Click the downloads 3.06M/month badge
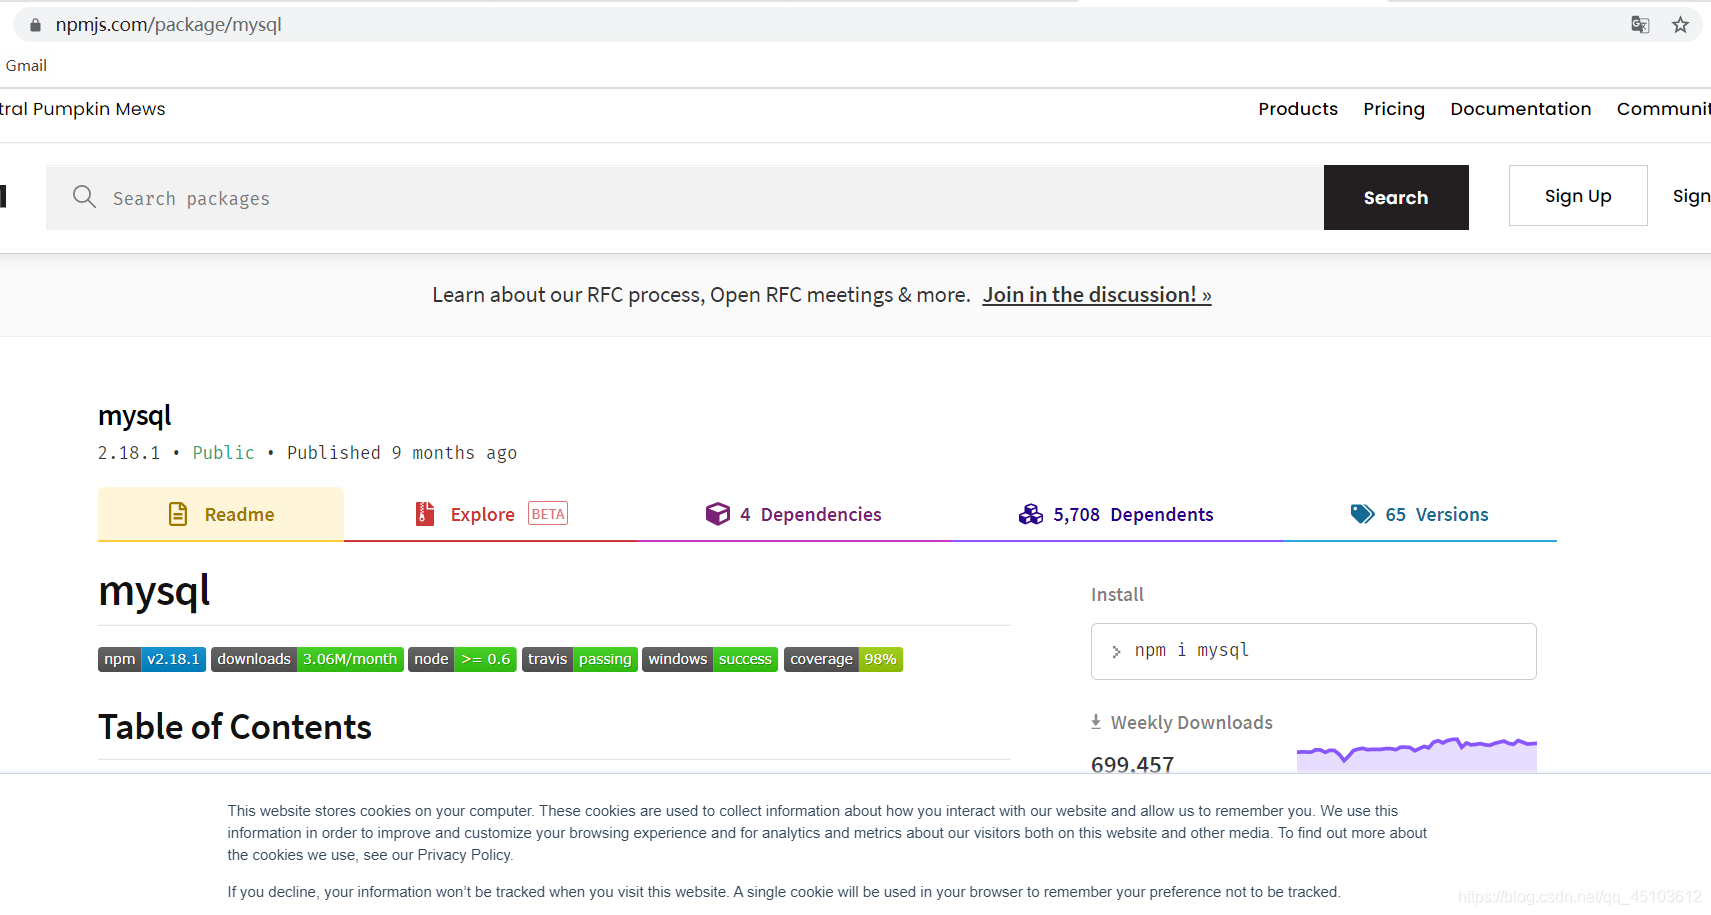1711x915 pixels. [x=307, y=659]
